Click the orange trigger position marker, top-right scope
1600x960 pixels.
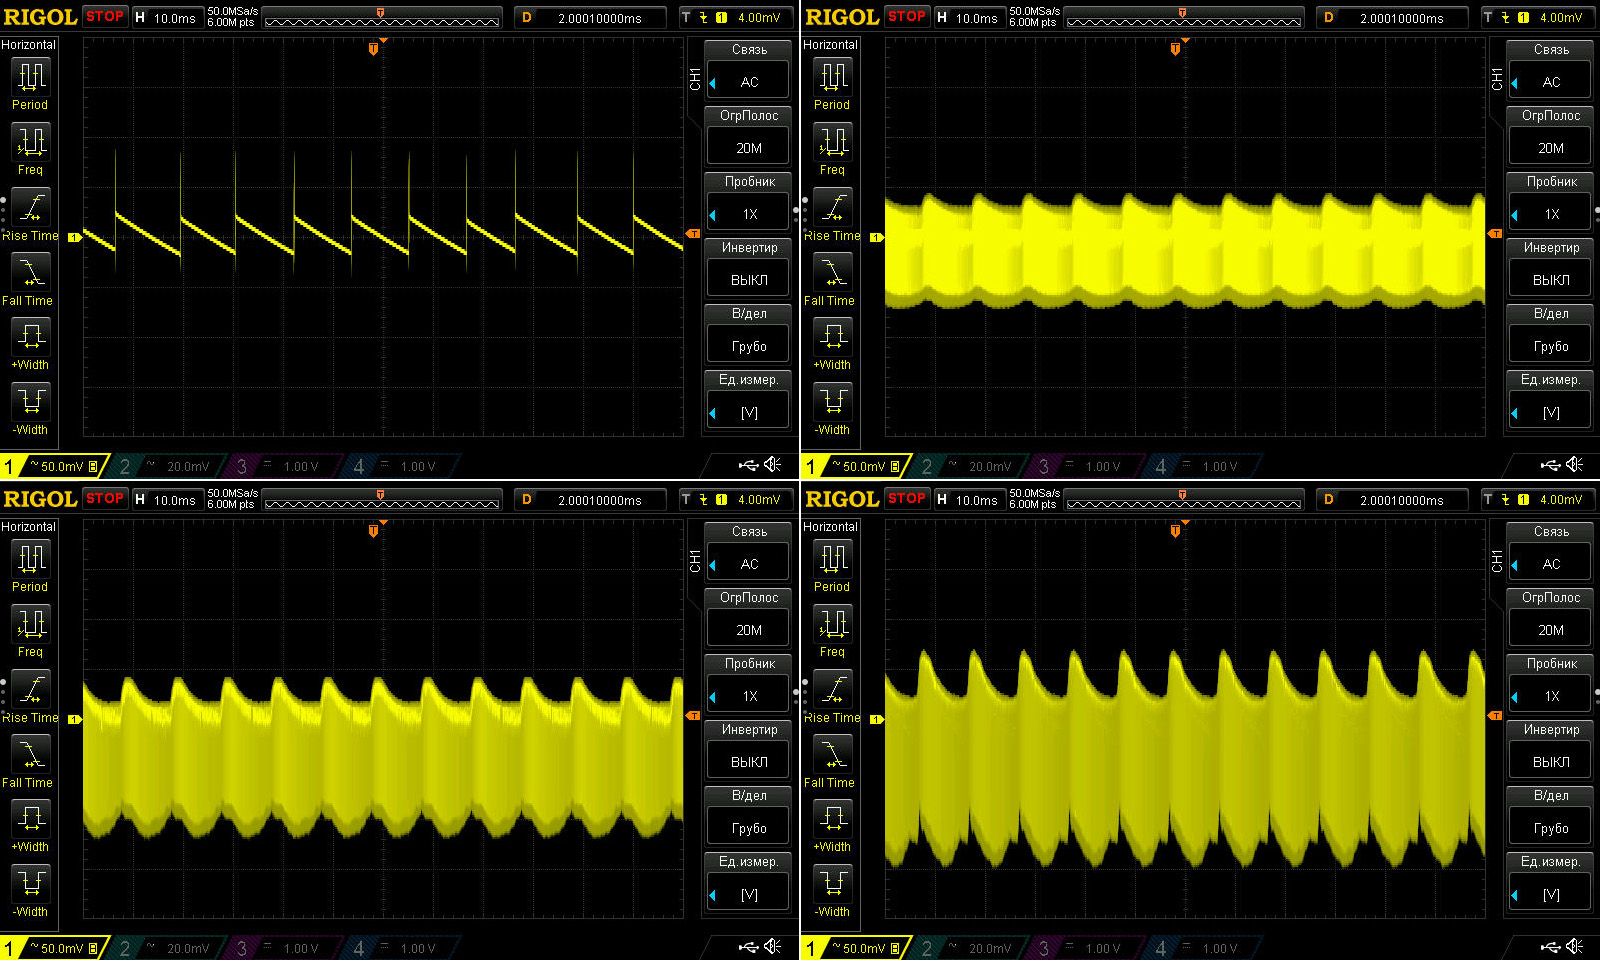click(x=1175, y=49)
